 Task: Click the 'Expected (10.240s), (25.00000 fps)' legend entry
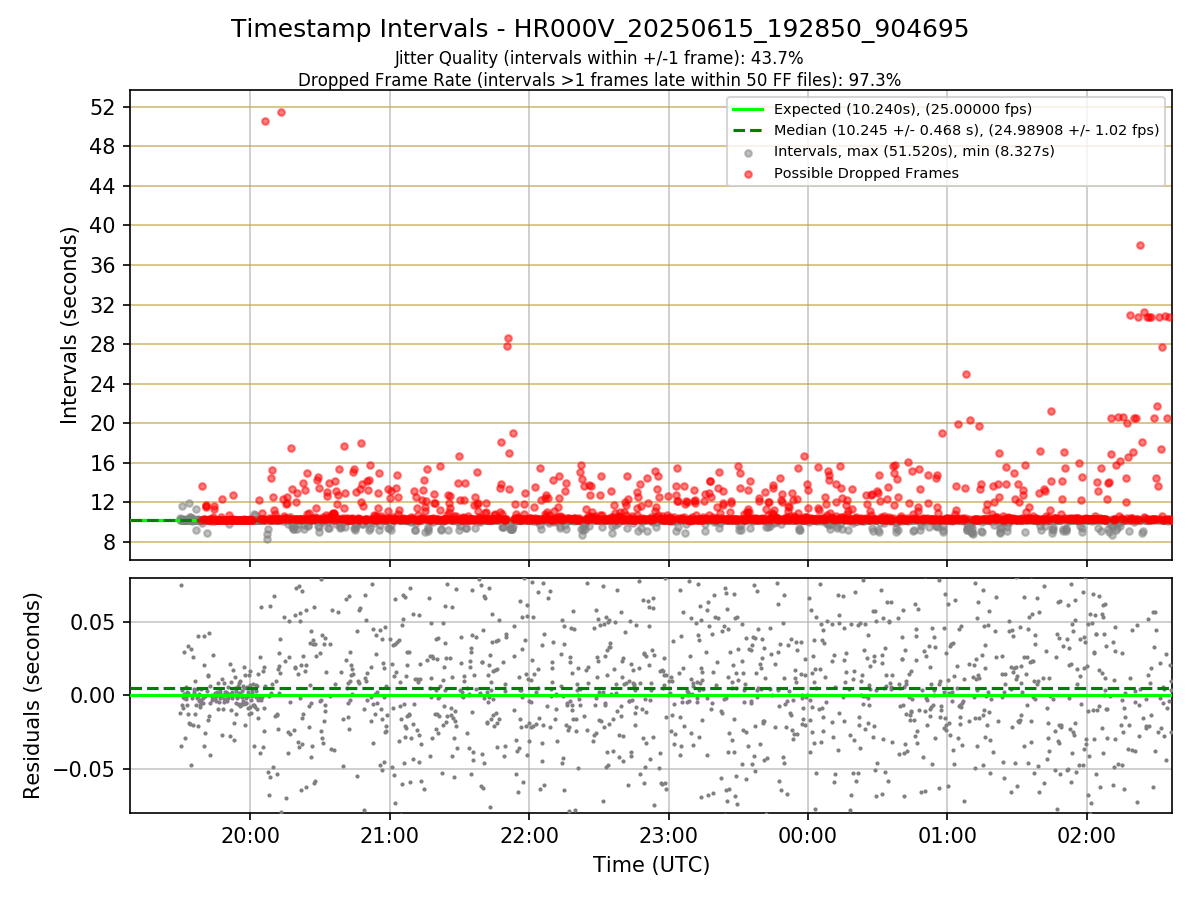coord(903,109)
